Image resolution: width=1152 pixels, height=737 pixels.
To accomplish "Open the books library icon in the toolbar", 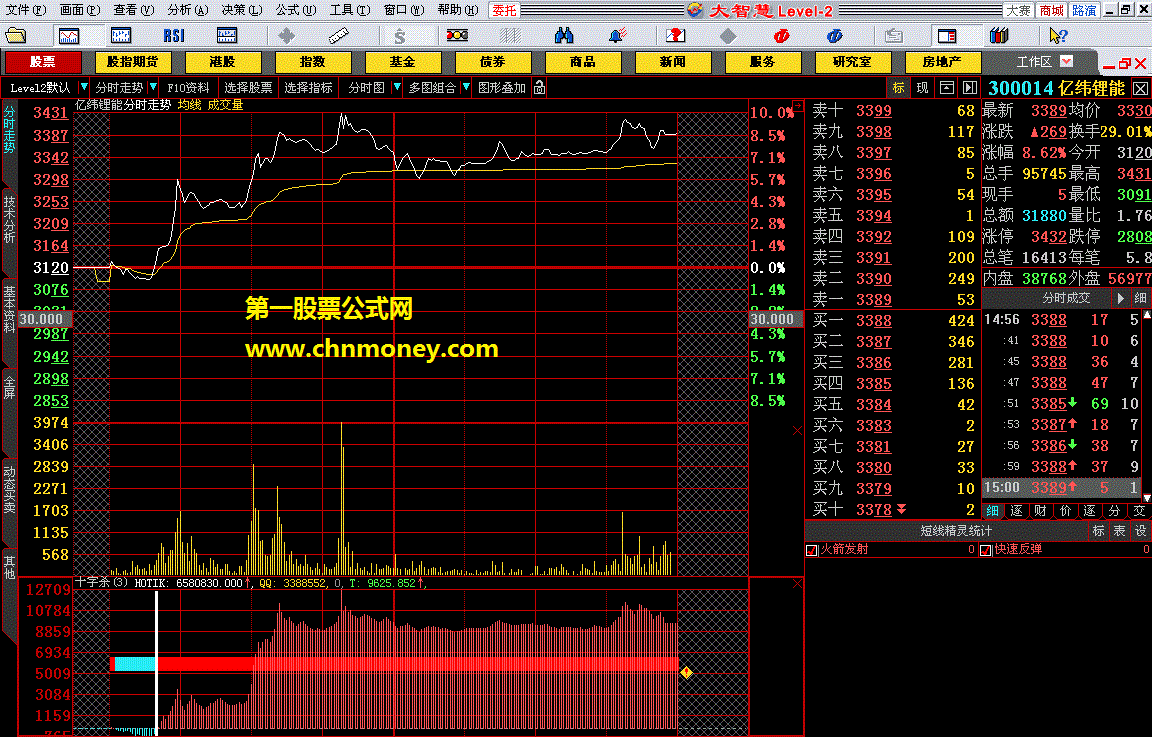I will [999, 35].
